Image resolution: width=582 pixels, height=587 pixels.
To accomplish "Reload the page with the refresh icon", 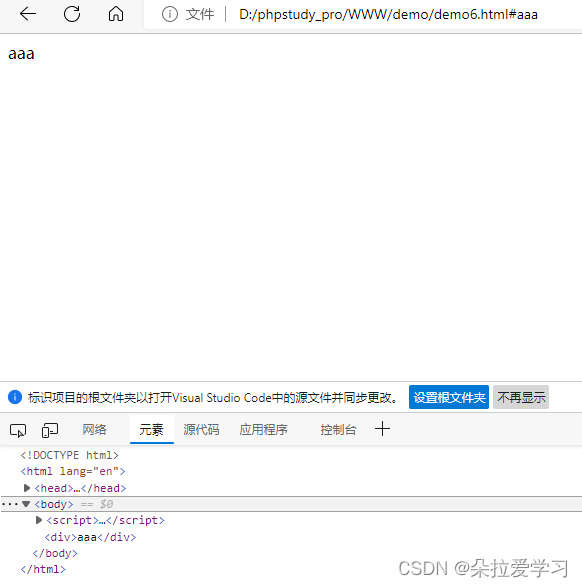I will coord(72,14).
